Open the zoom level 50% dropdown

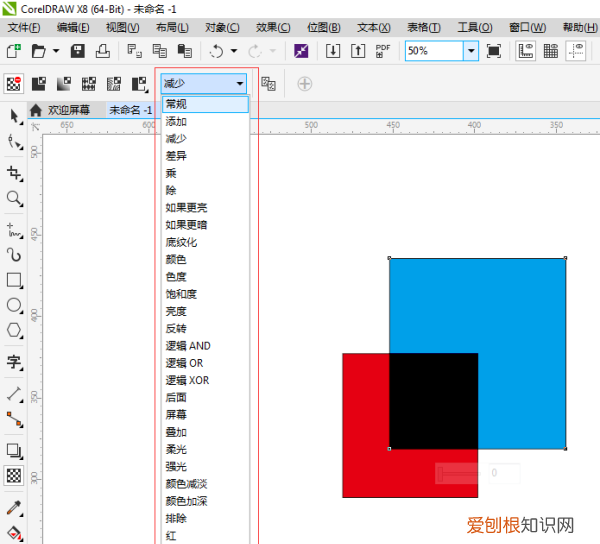pyautogui.click(x=470, y=50)
